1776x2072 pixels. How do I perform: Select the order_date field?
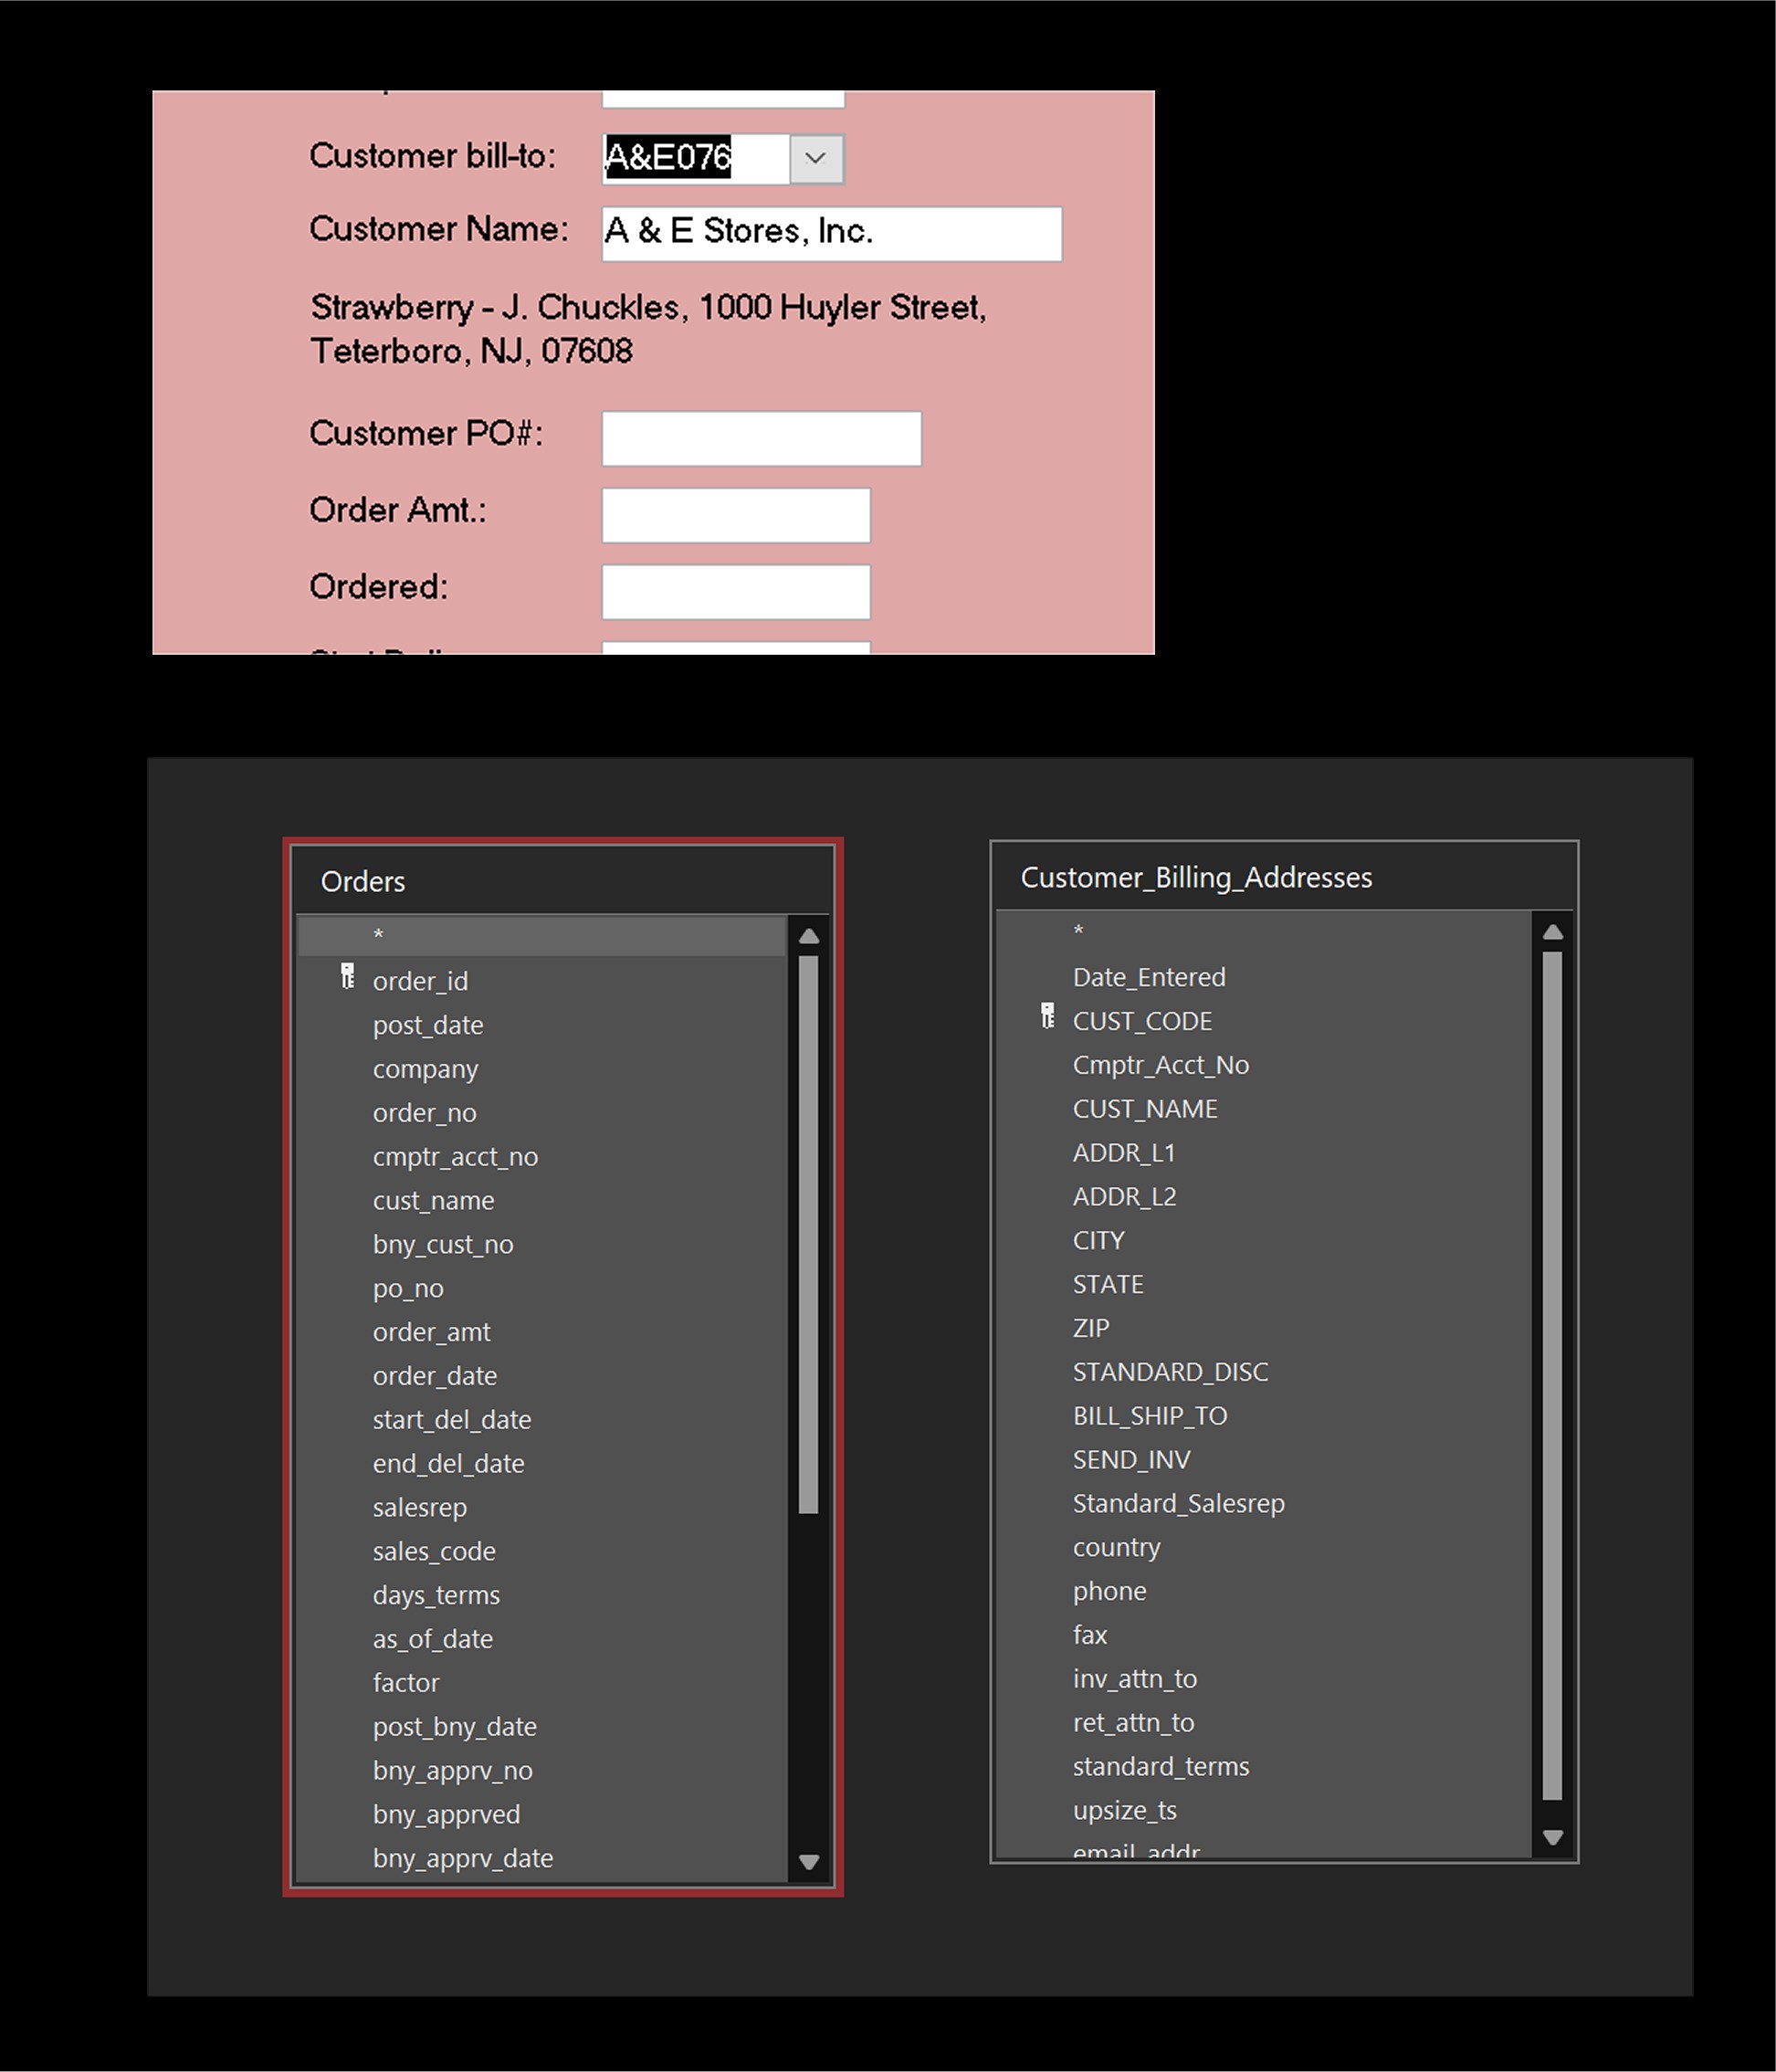[543, 1377]
